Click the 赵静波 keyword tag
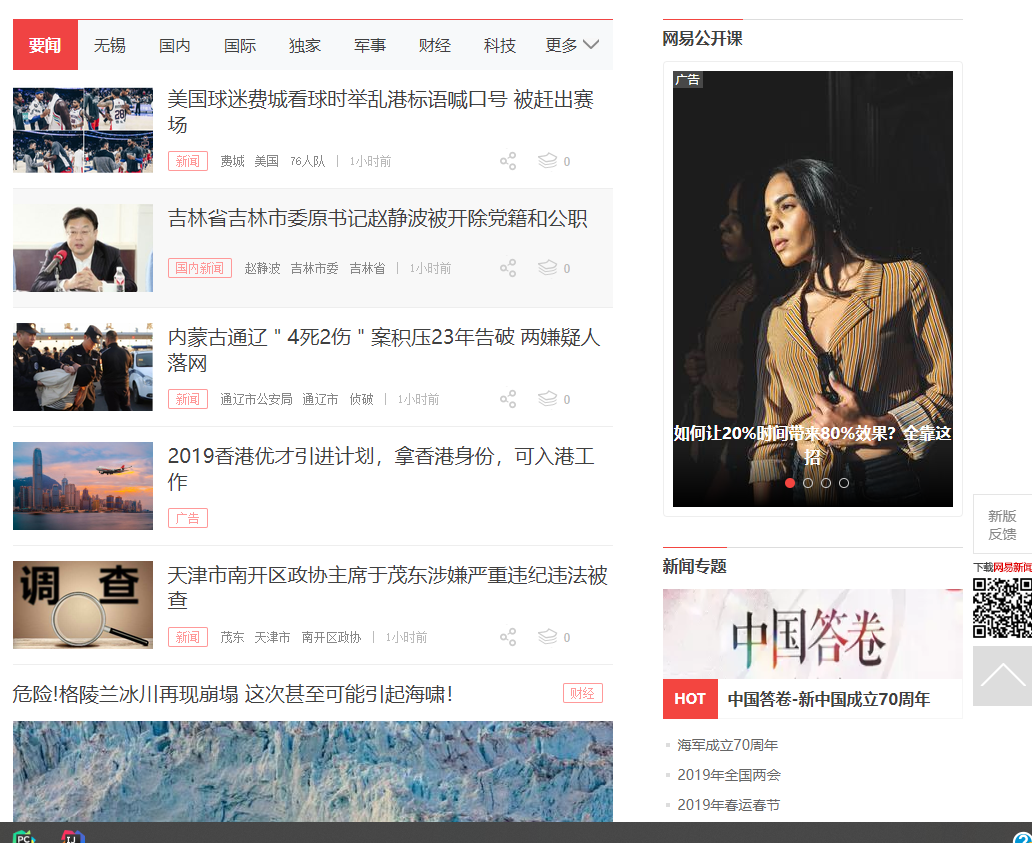1032x843 pixels. tap(262, 268)
